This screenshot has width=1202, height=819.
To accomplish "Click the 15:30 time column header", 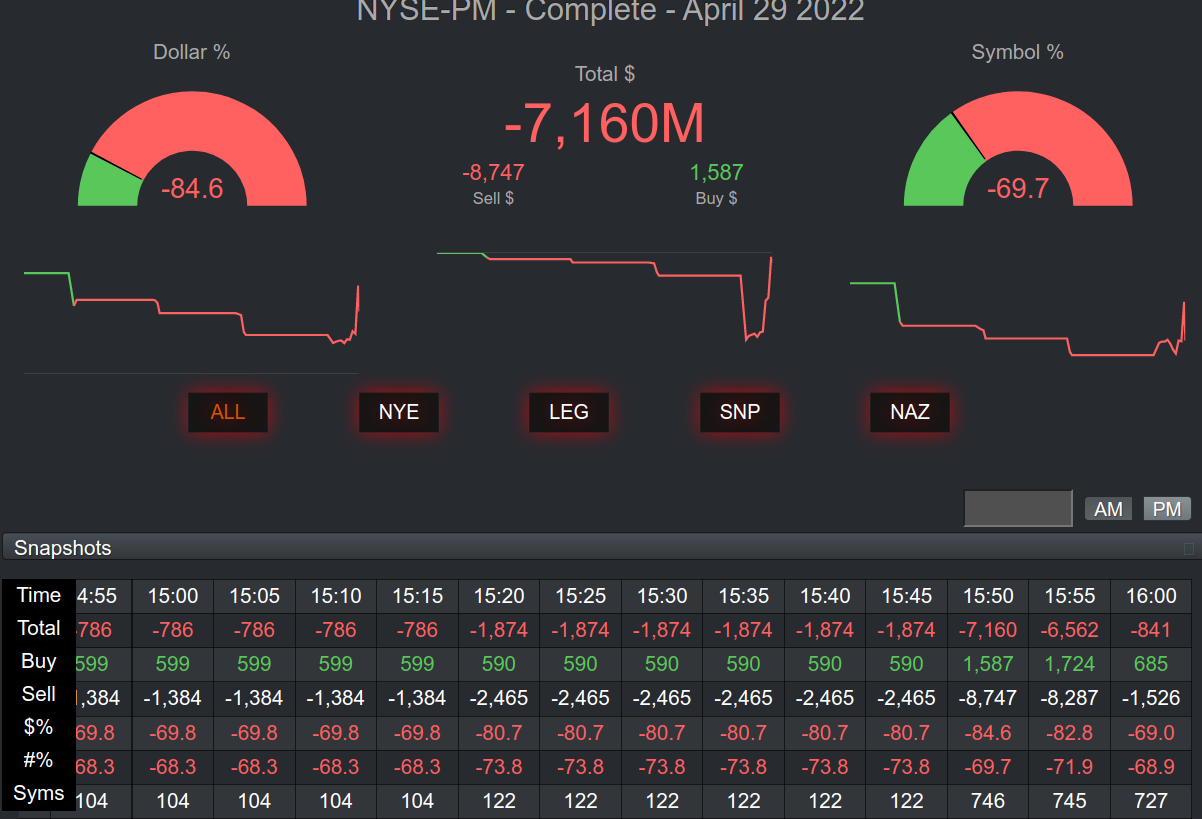I will pyautogui.click(x=662, y=596).
